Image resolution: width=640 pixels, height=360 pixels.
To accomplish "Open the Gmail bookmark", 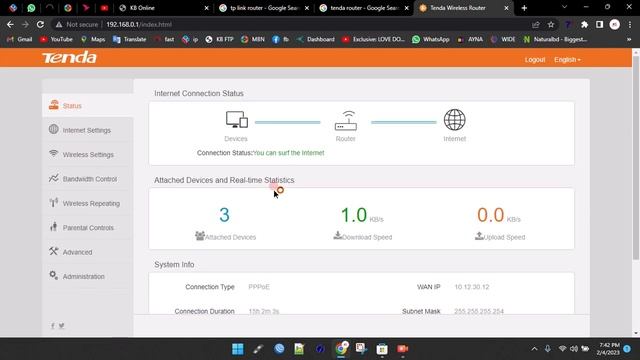I will point(20,39).
